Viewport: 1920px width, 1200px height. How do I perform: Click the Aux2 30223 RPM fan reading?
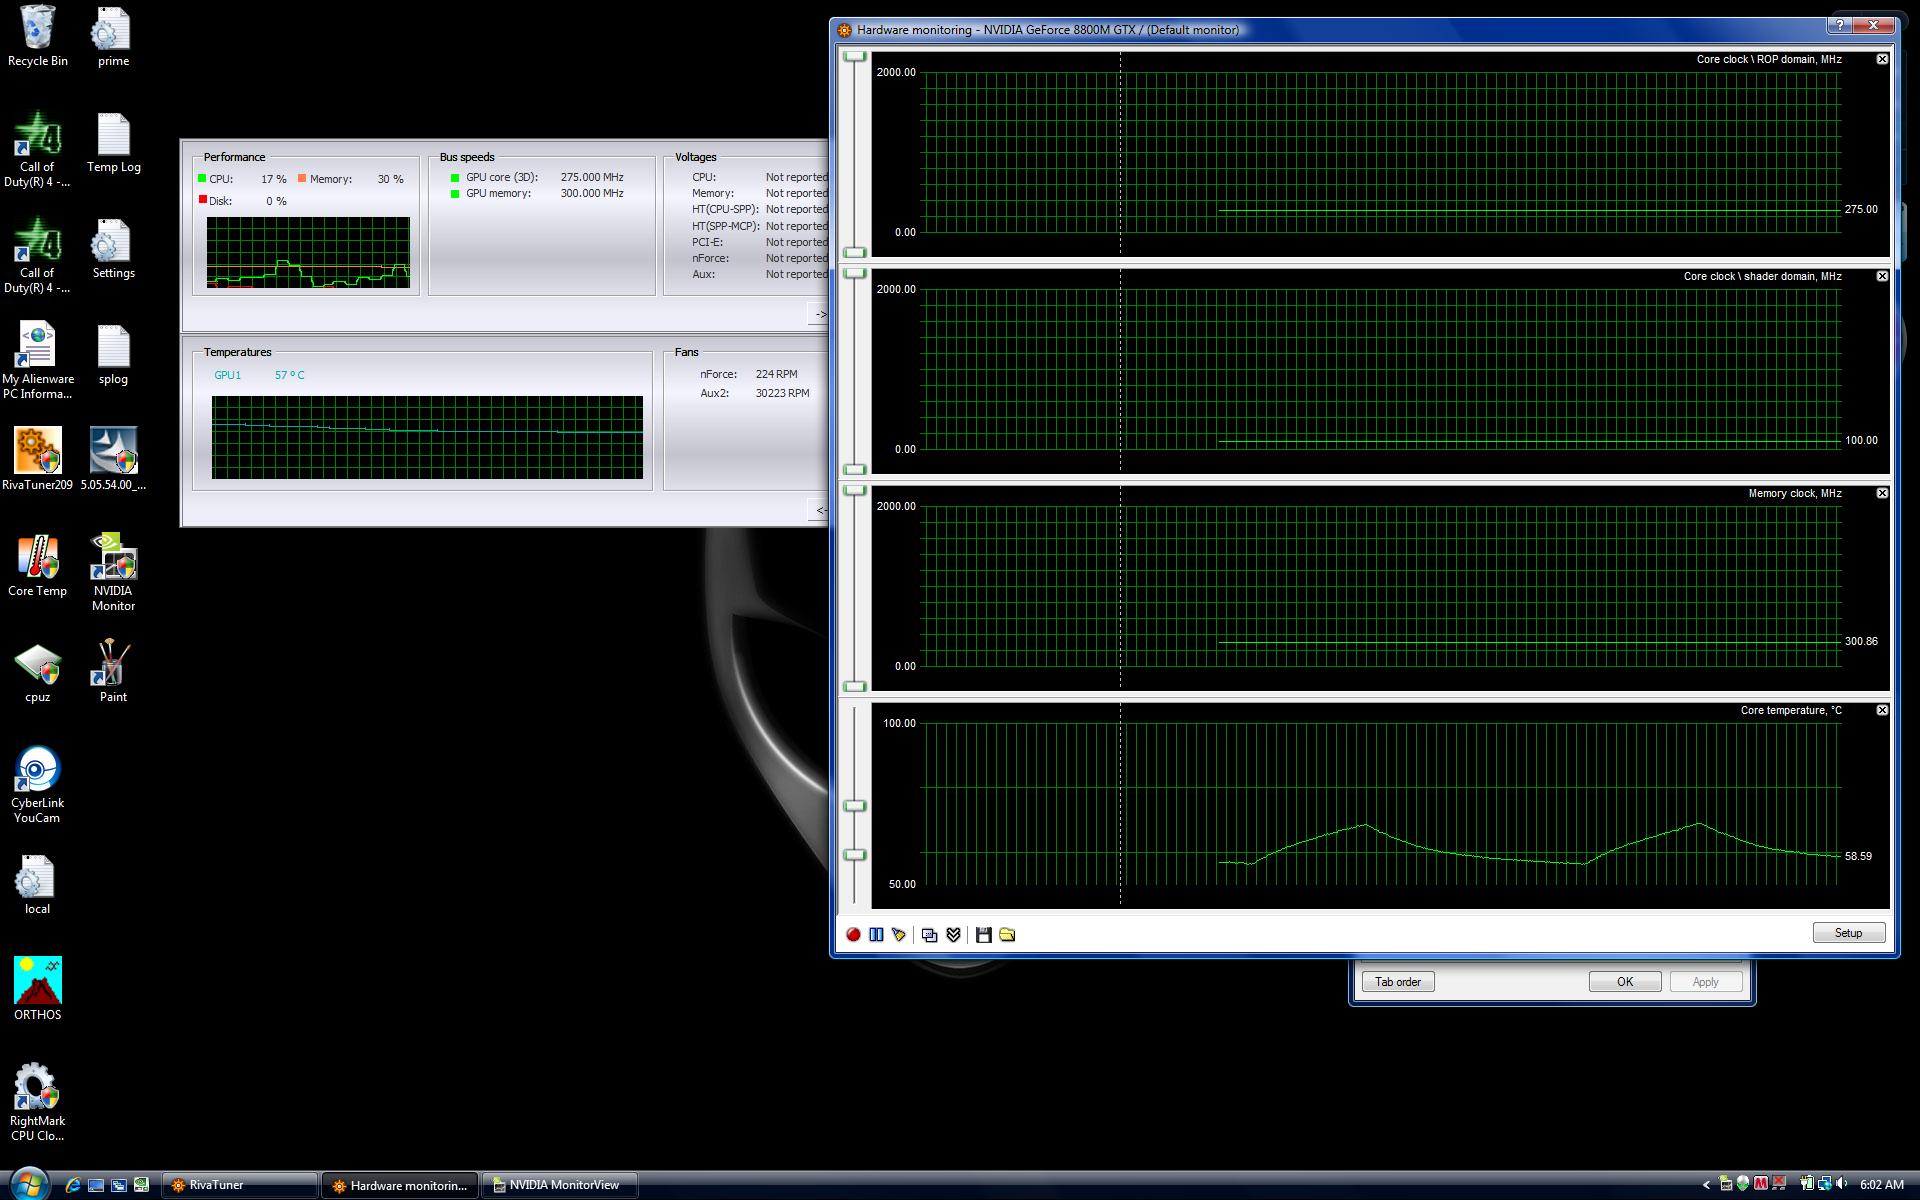coord(782,393)
